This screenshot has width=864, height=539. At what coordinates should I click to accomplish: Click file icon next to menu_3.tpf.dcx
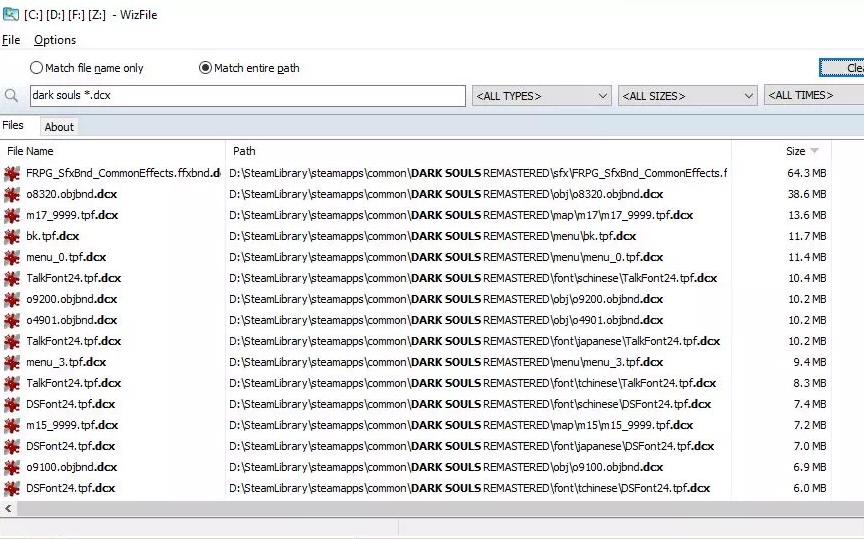click(x=12, y=362)
